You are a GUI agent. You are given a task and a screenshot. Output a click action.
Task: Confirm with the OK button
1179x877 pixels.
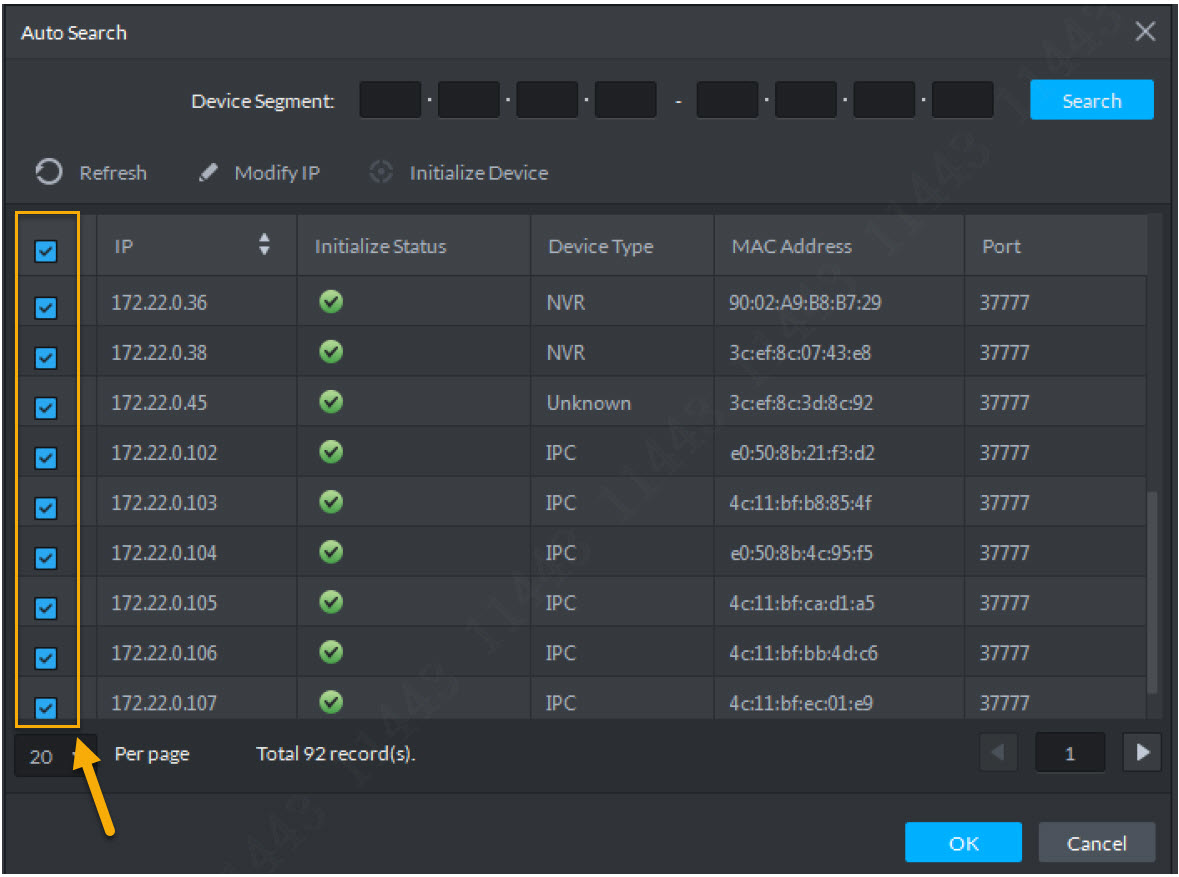coord(963,842)
